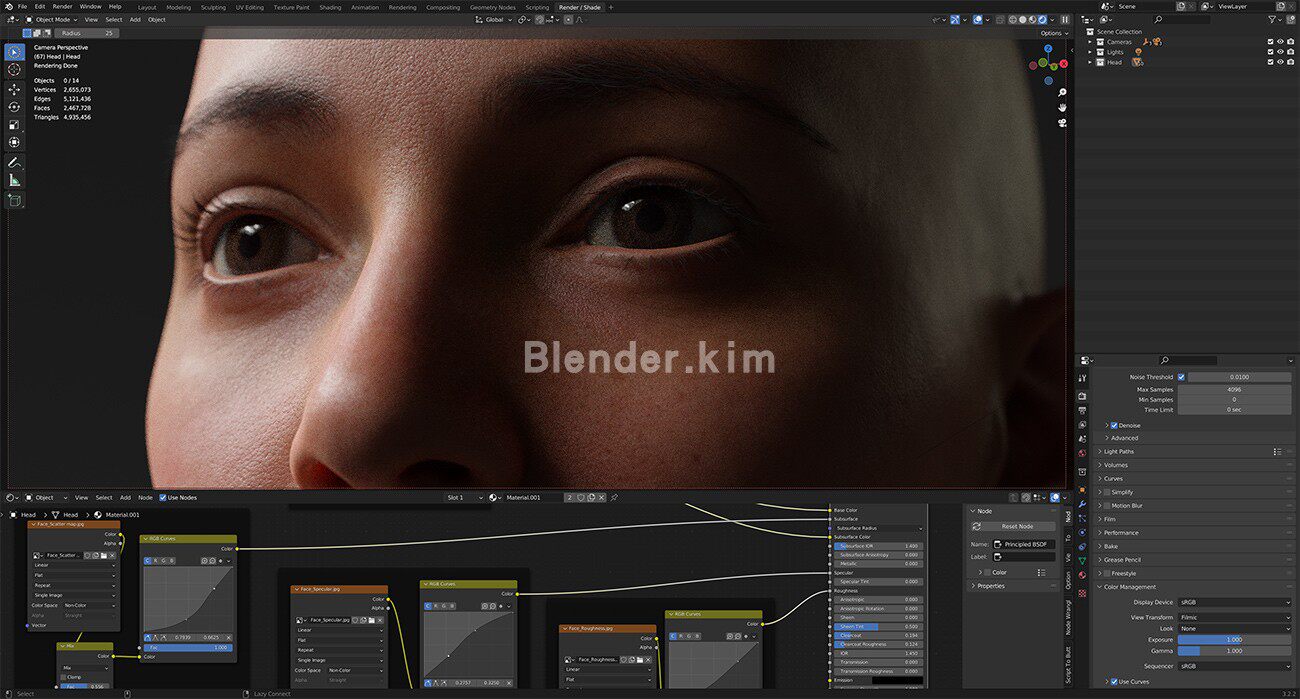Screen dimensions: 1300x699
Task: Open Slot 1 material slot dropdown
Action: point(465,497)
